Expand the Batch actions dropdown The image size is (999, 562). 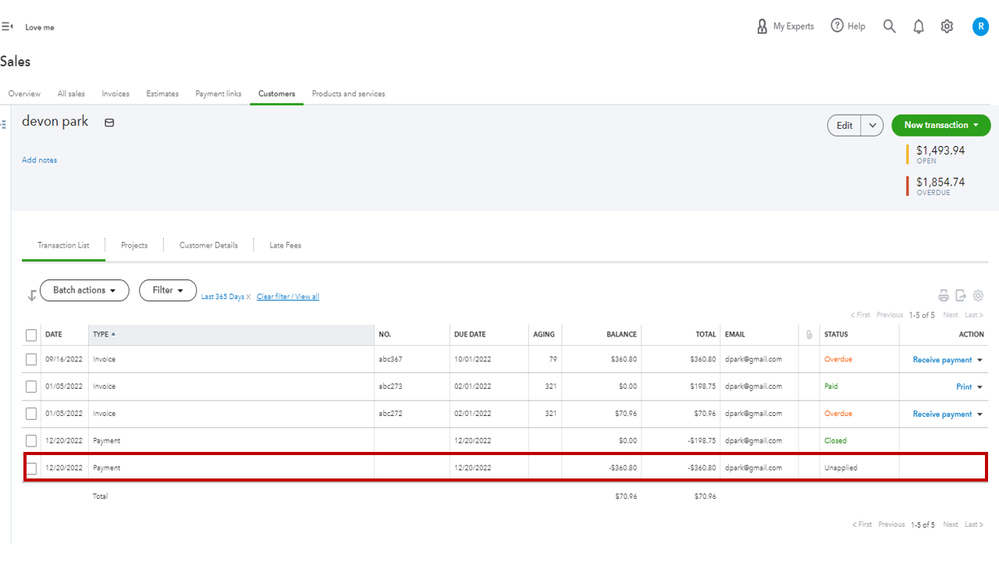click(x=84, y=290)
